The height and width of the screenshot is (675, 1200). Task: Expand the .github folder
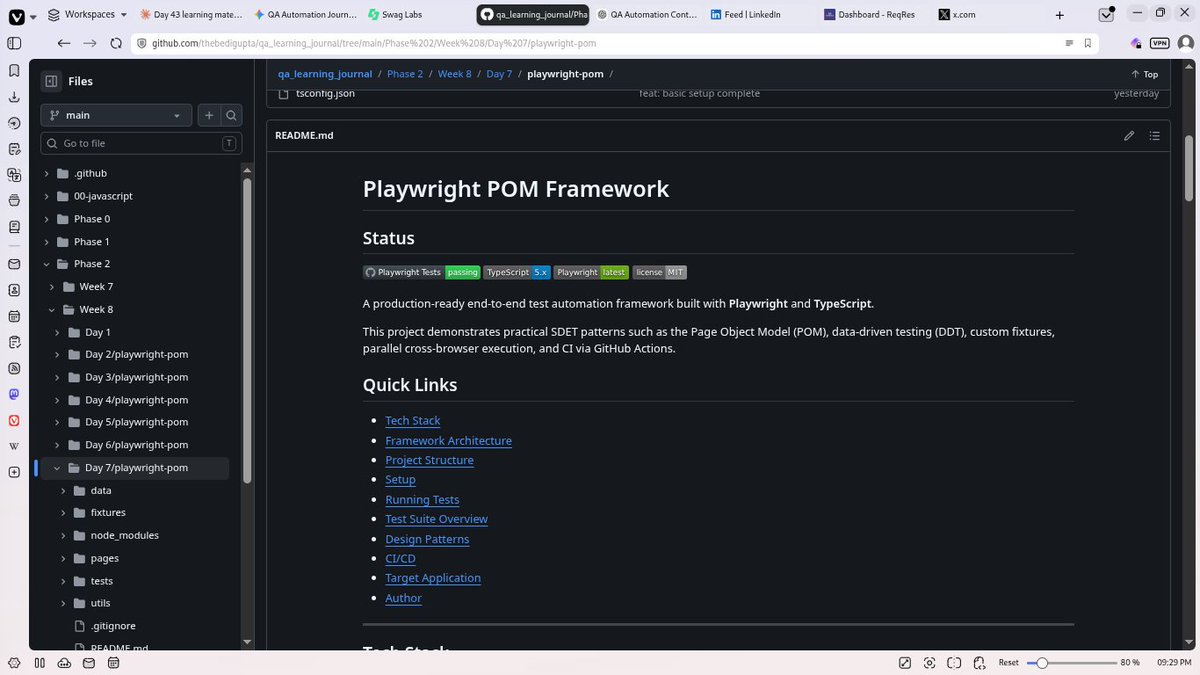coord(47,173)
